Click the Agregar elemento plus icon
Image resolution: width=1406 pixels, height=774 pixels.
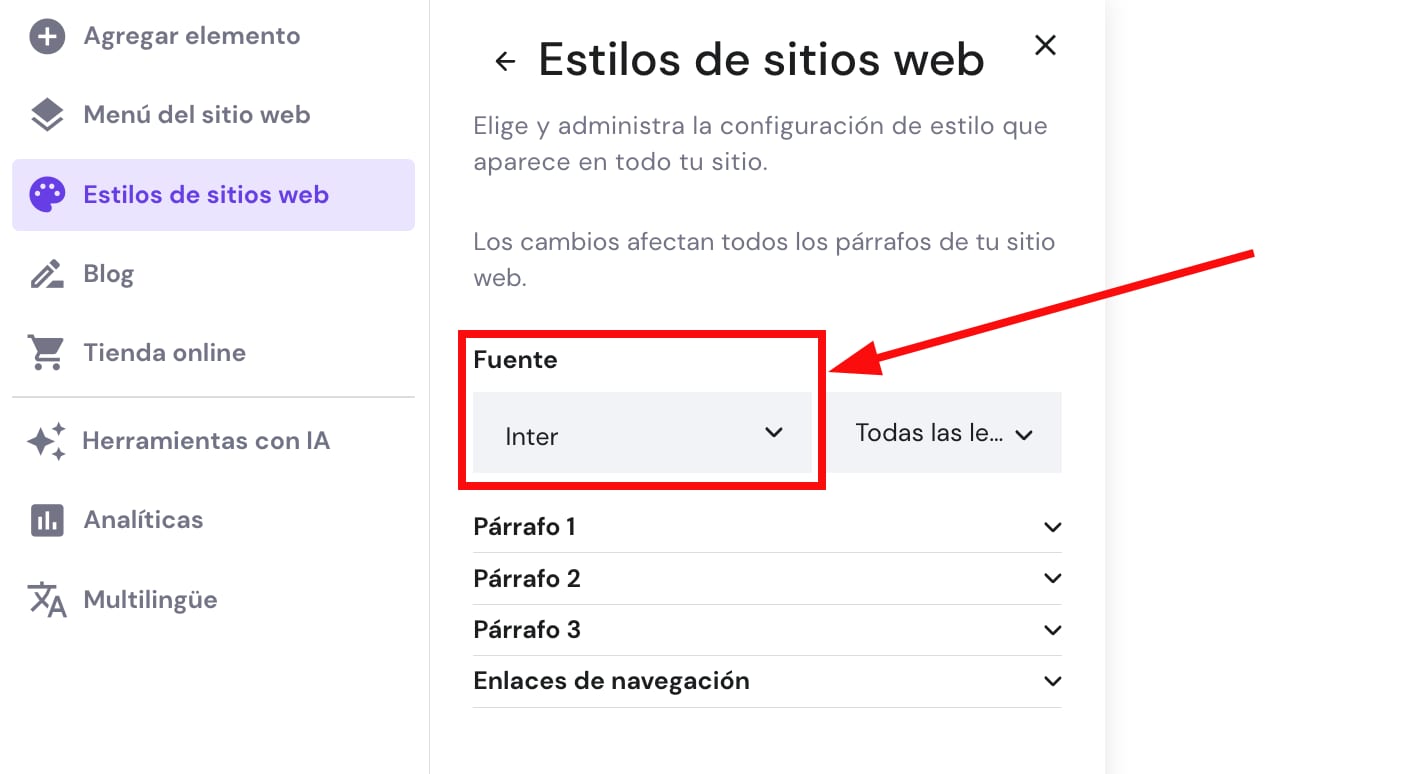[47, 36]
